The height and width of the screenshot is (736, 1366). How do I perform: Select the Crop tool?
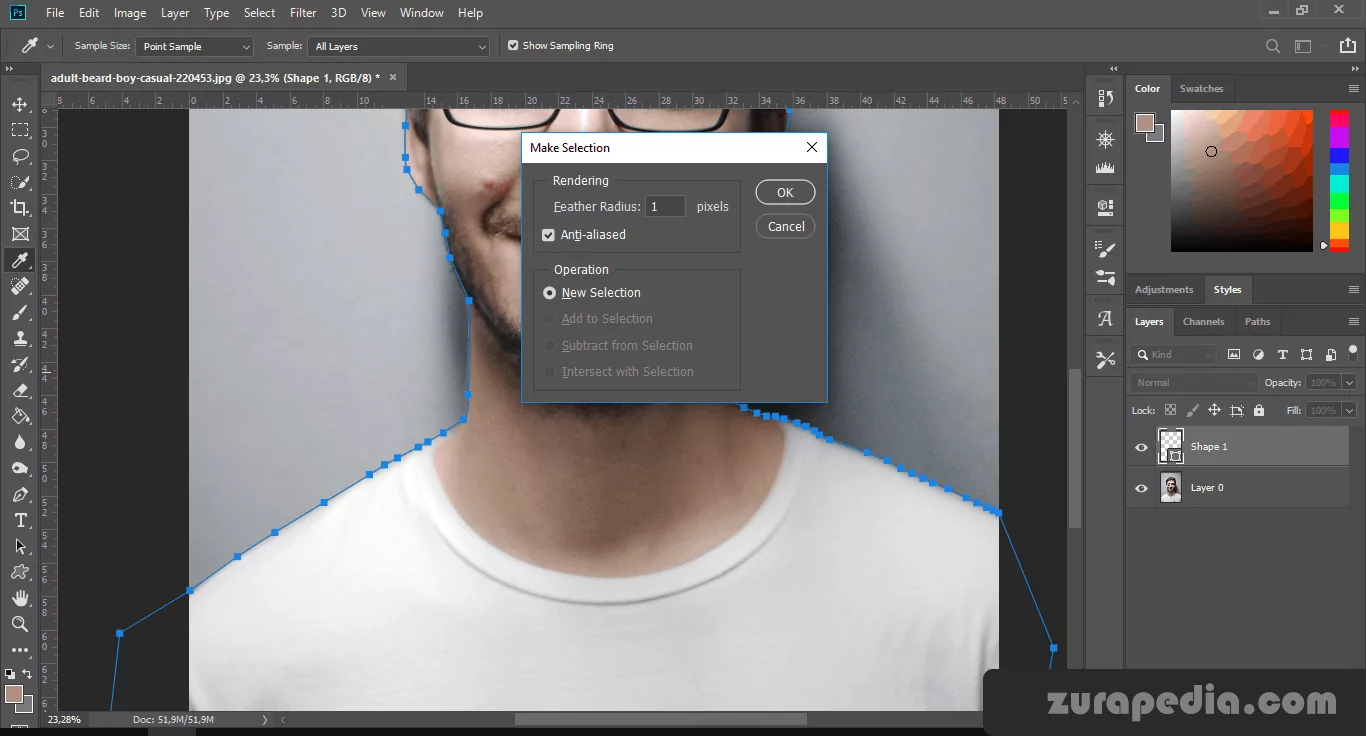(20, 208)
